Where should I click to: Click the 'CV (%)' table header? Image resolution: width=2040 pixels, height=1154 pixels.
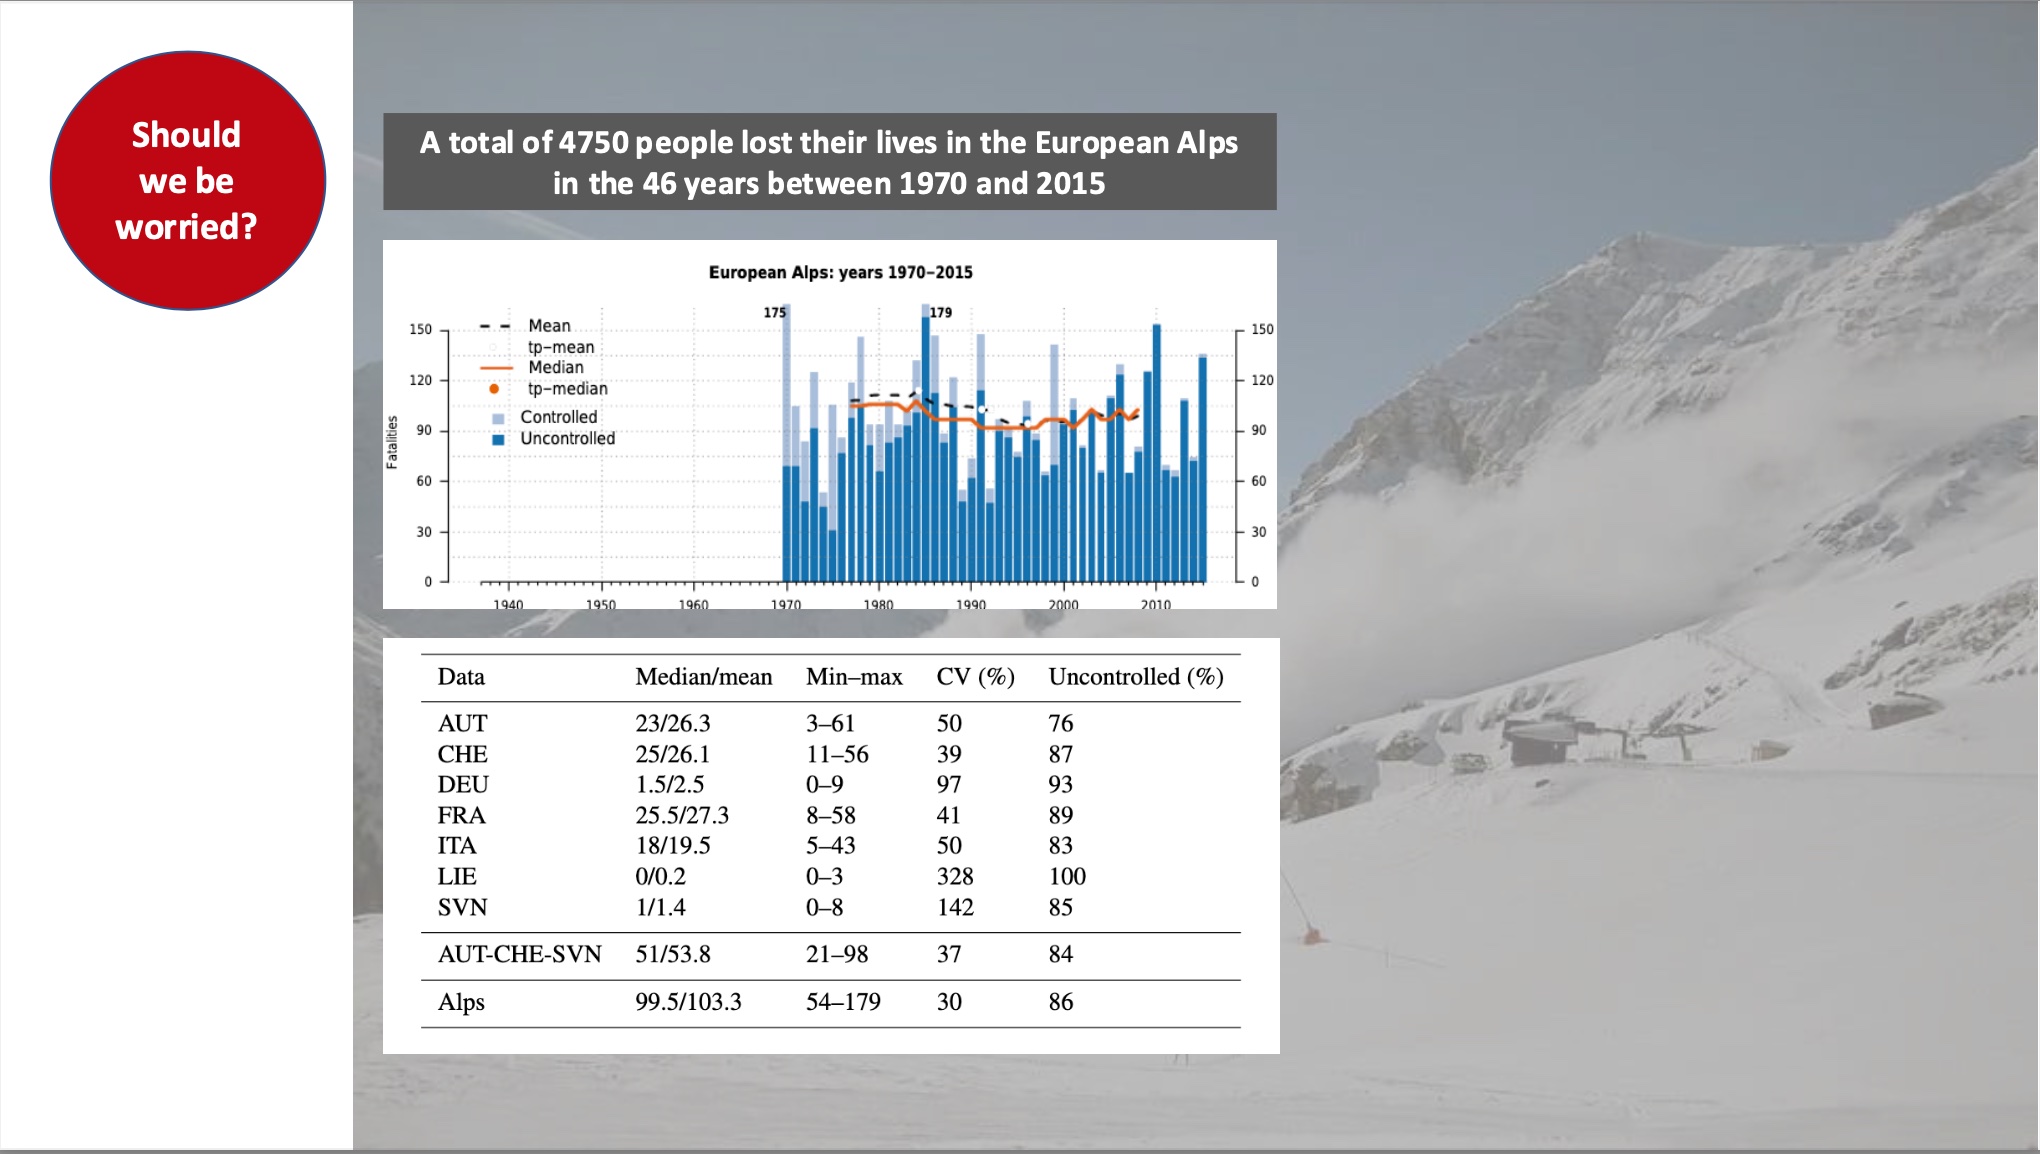975,677
